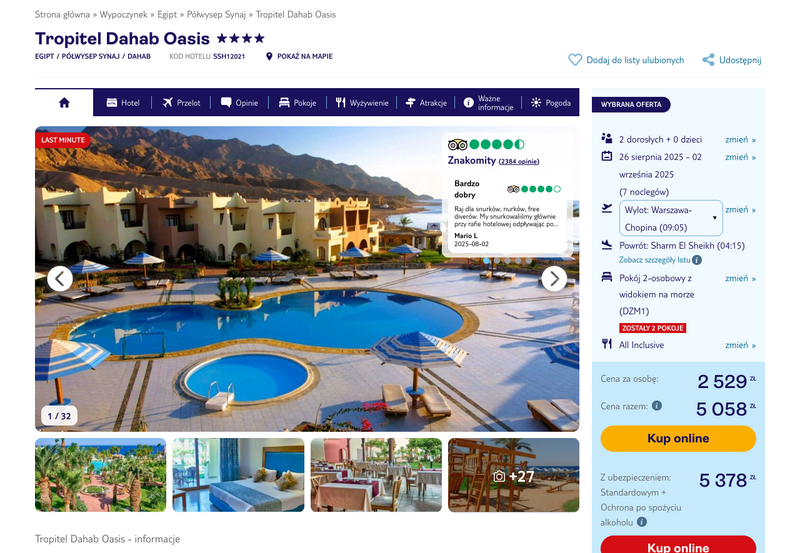Show next photo with right arrow
The image size is (800, 553).
[x=554, y=279]
